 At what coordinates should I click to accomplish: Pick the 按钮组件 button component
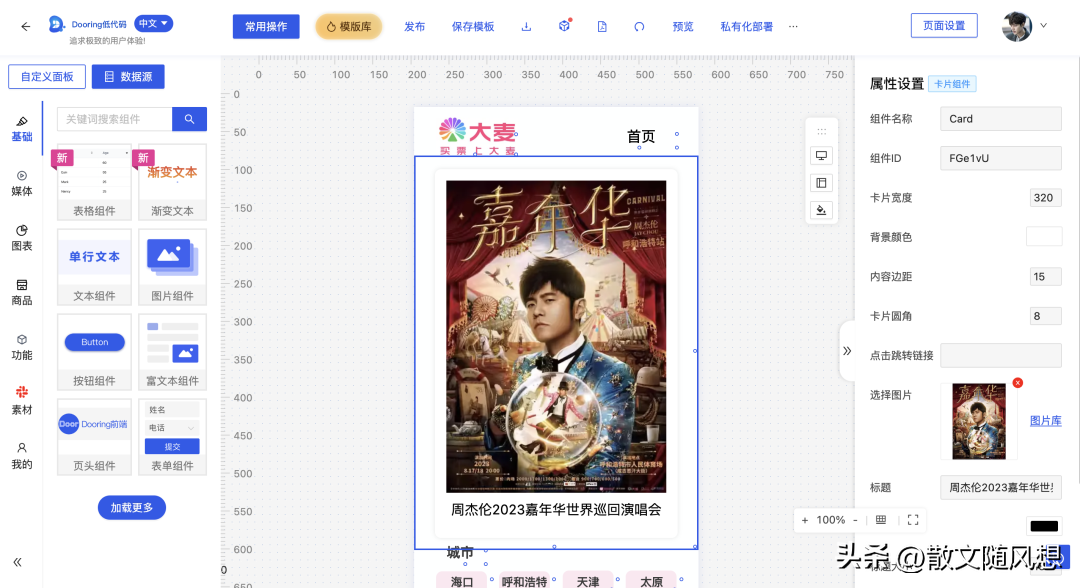(x=94, y=352)
